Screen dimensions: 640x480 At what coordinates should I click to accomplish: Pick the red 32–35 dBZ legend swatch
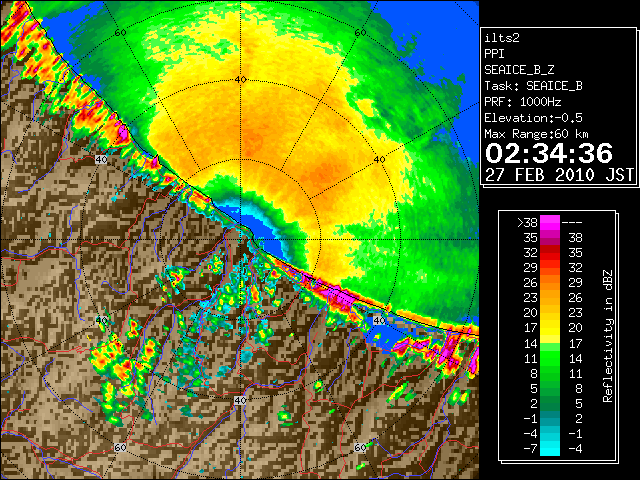coord(550,253)
